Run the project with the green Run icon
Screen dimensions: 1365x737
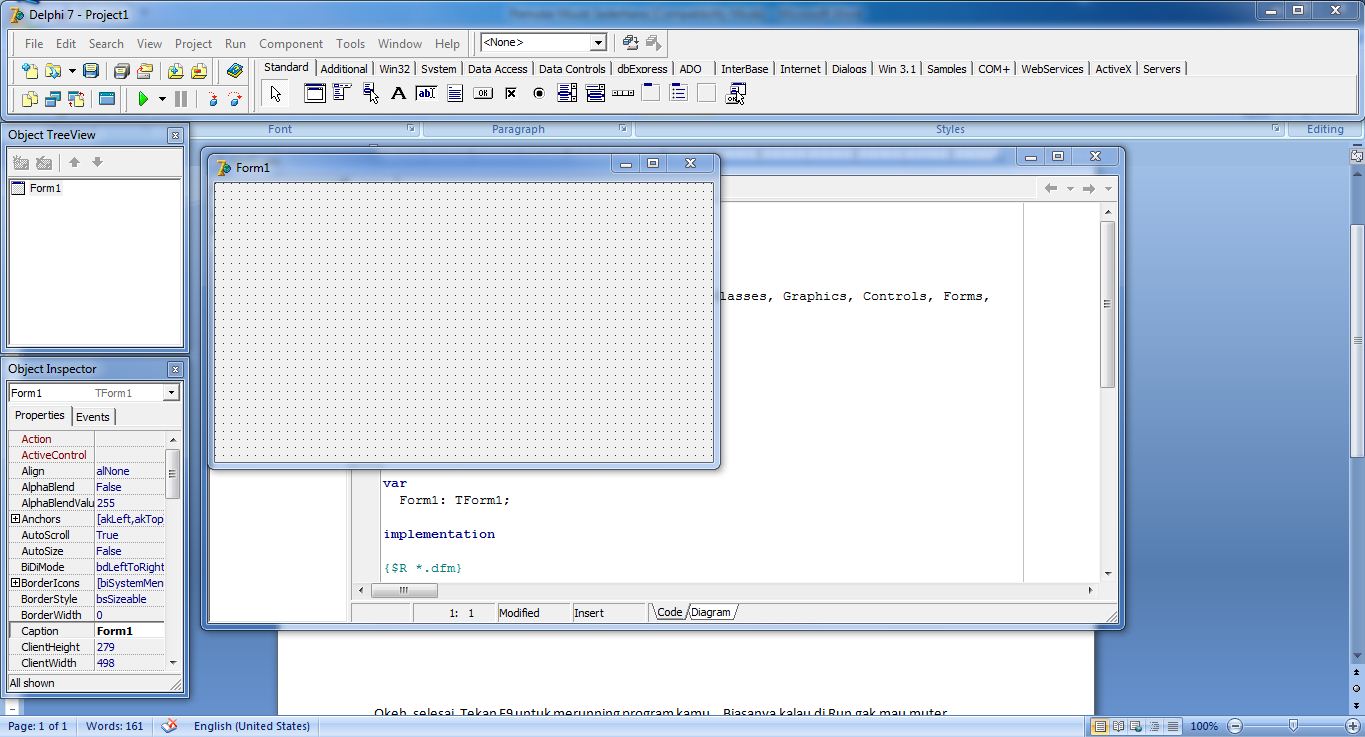click(x=145, y=98)
